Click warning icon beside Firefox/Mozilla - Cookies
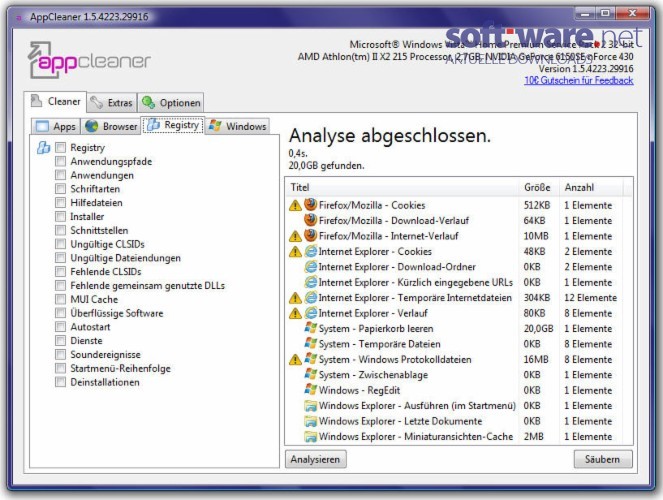The image size is (663, 500). click(x=295, y=206)
